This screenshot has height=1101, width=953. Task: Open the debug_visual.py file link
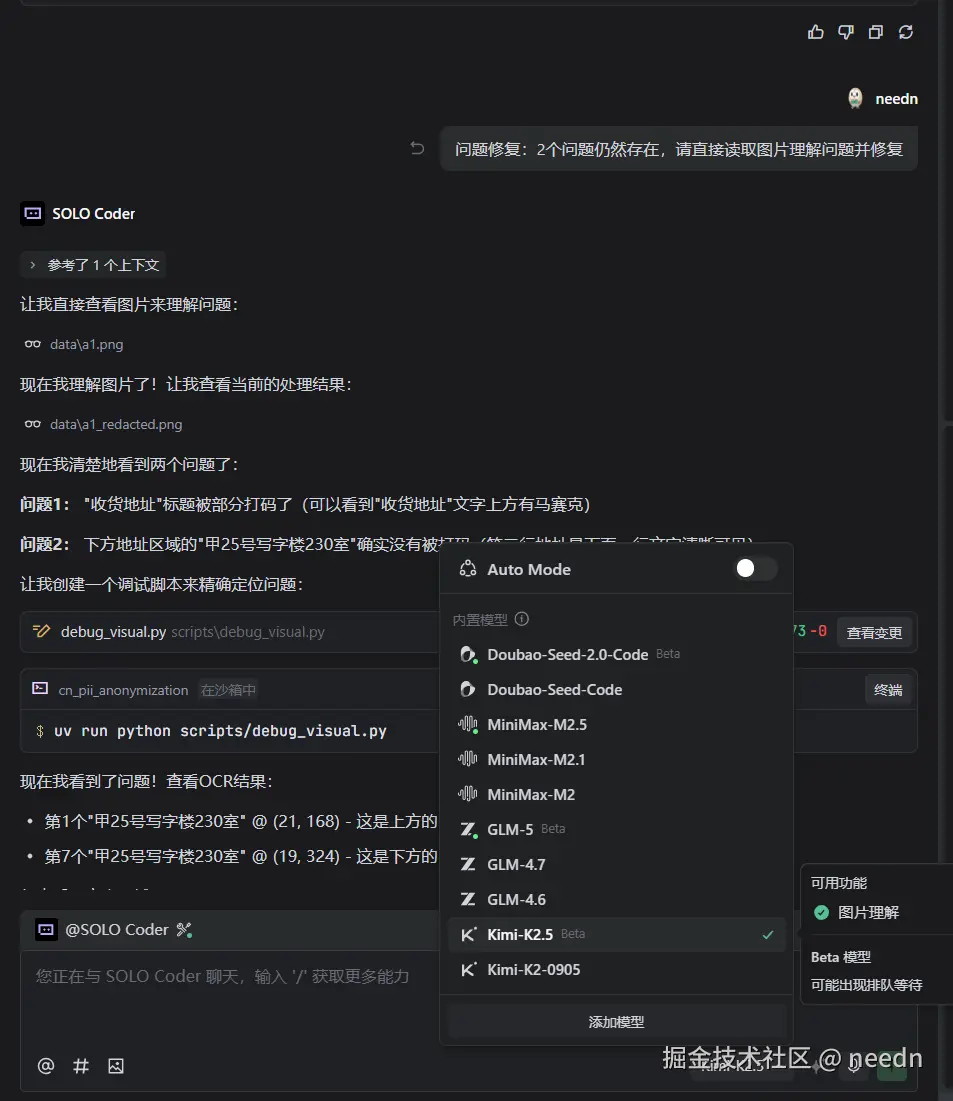pyautogui.click(x=113, y=632)
